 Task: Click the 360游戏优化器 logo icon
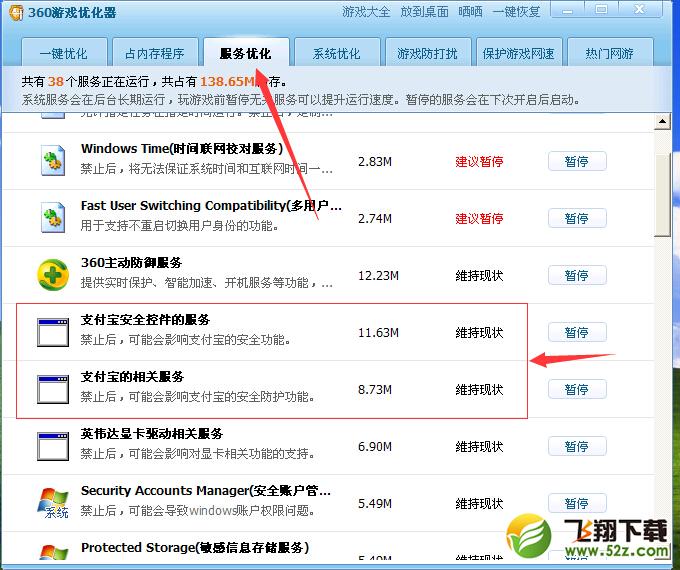(x=16, y=12)
